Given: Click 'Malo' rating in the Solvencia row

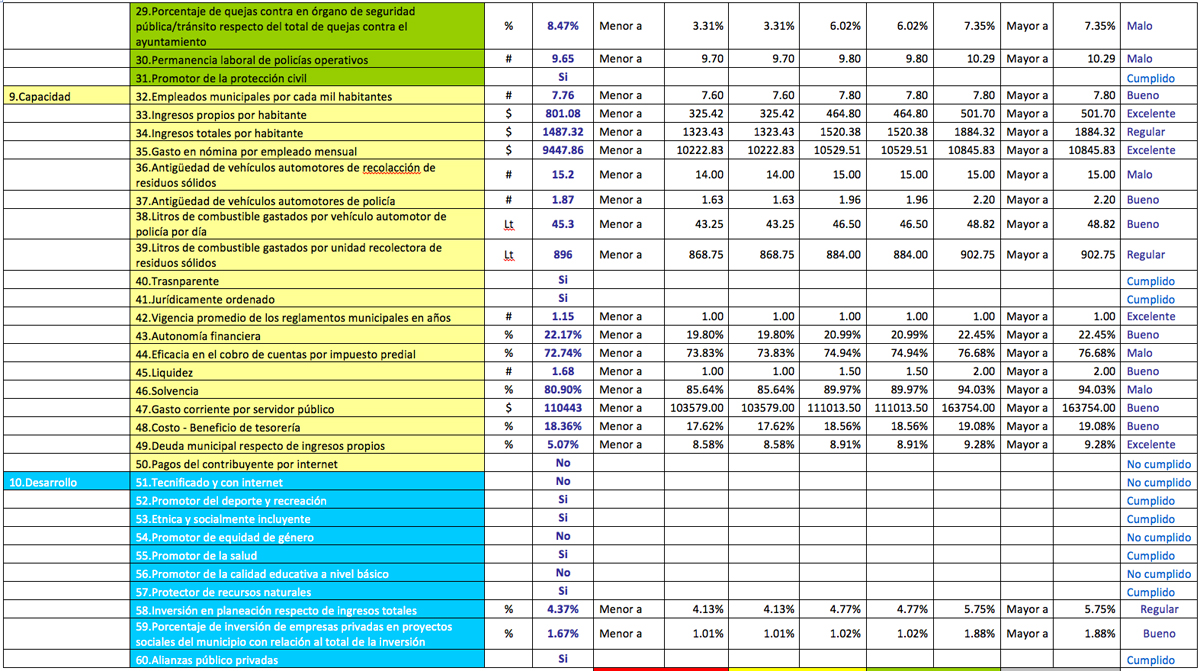Looking at the screenshot, I should pos(1139,390).
